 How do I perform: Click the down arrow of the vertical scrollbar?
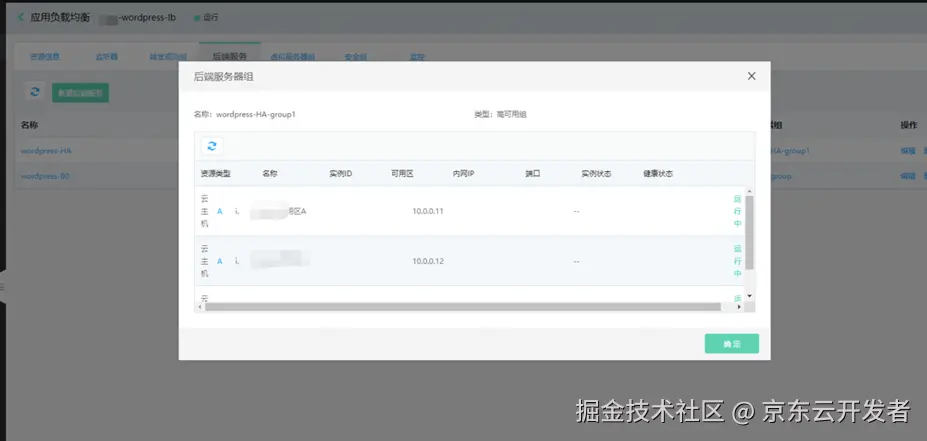749,296
